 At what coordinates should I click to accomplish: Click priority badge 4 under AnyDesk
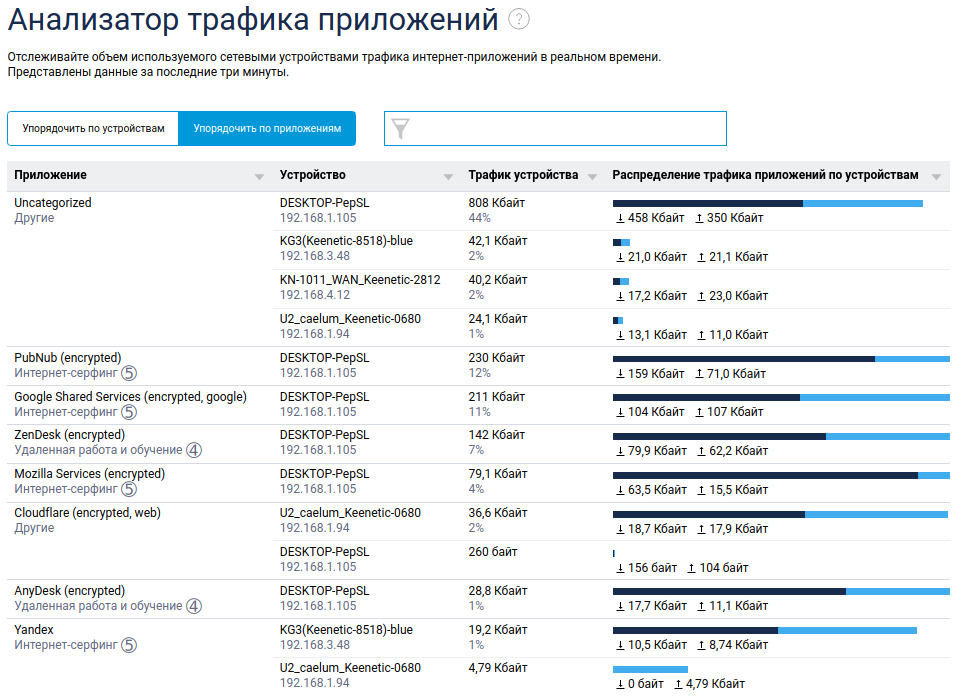point(194,606)
